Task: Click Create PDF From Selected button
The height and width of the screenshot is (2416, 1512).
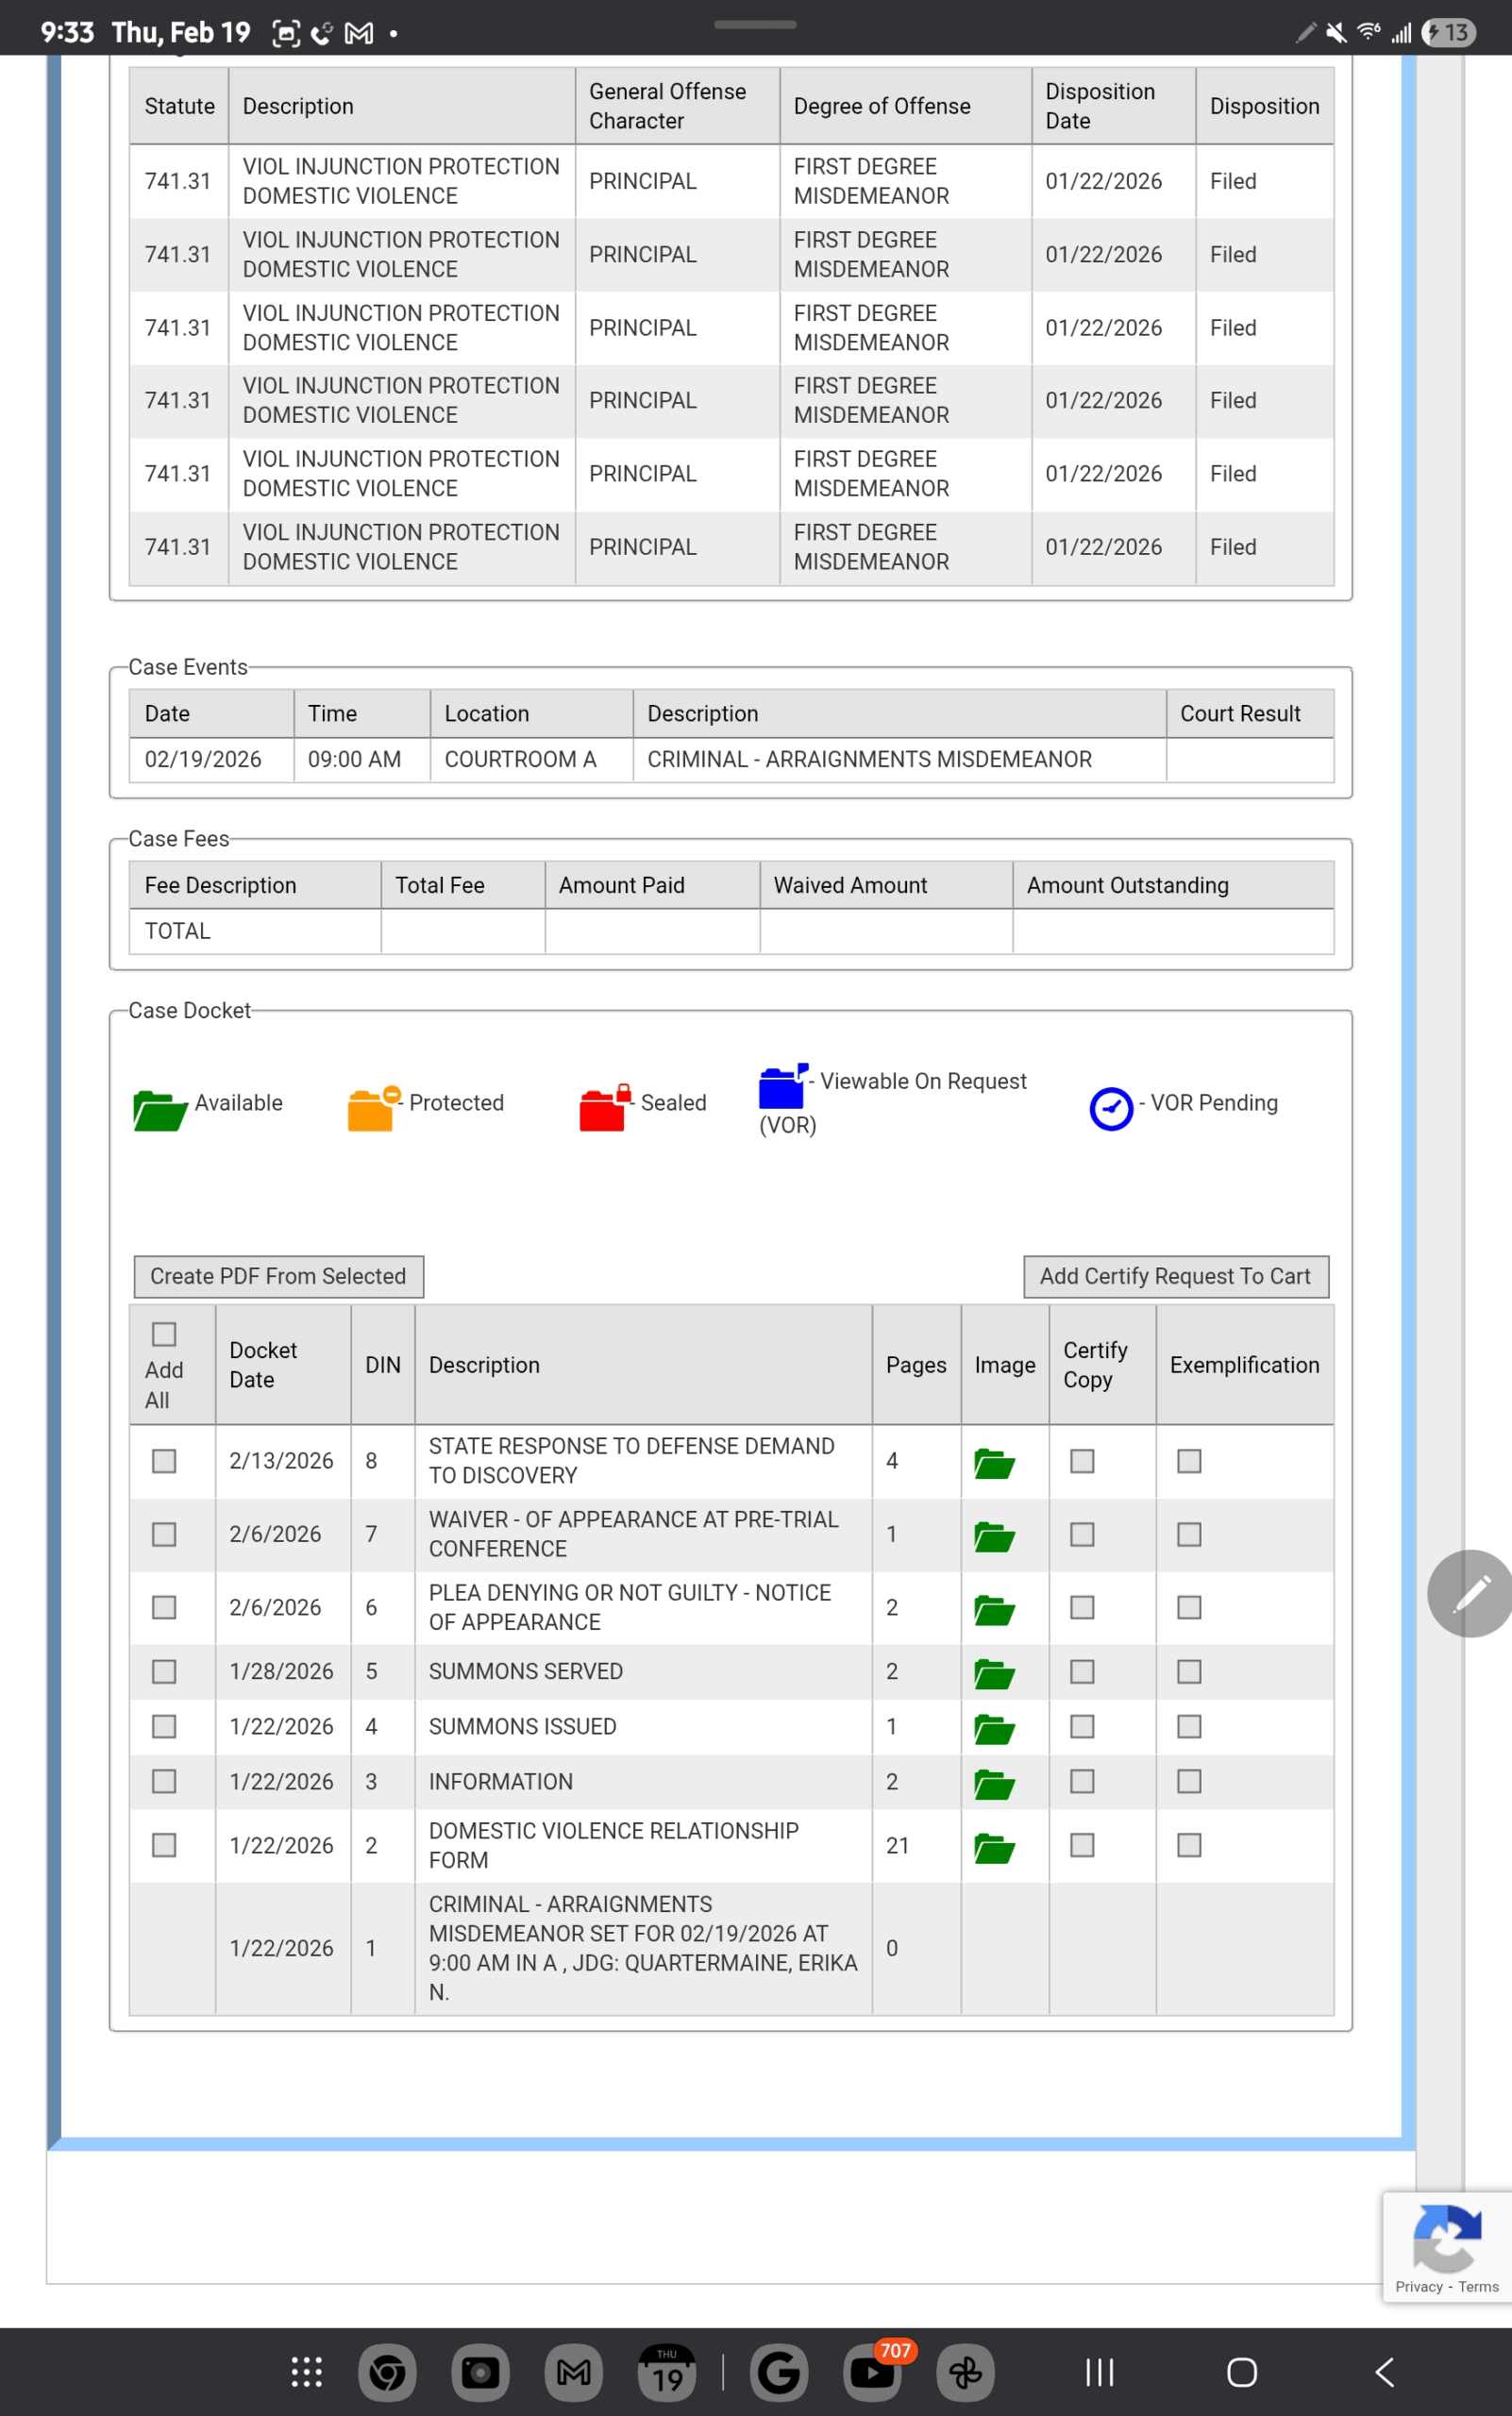Action: [x=278, y=1276]
